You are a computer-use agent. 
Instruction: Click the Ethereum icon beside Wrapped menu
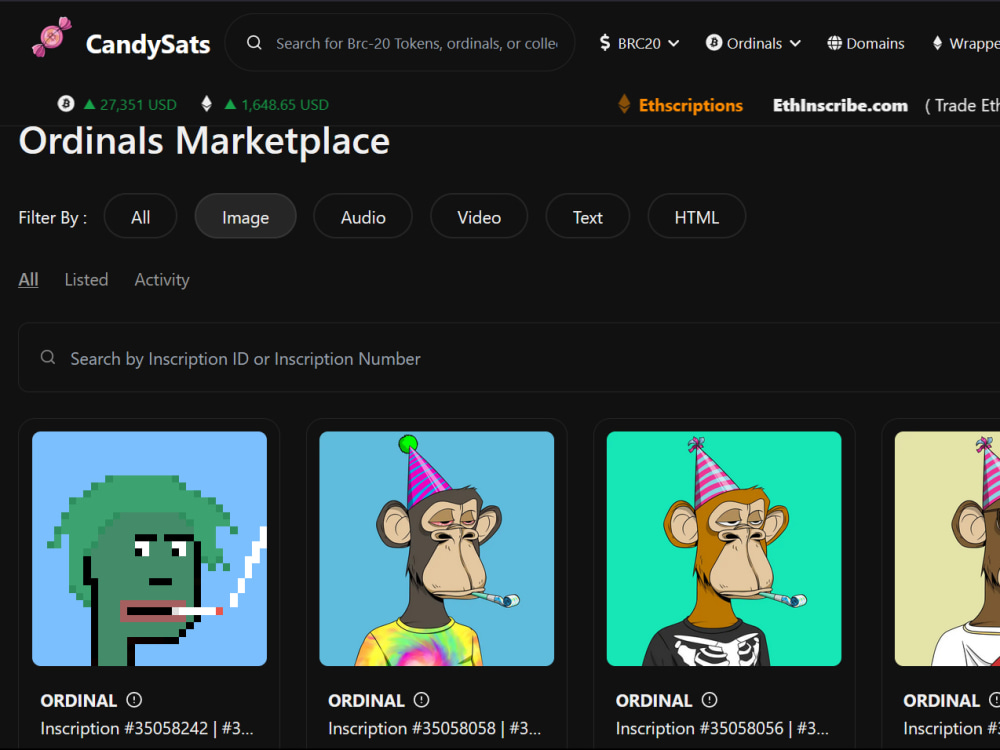pos(937,43)
